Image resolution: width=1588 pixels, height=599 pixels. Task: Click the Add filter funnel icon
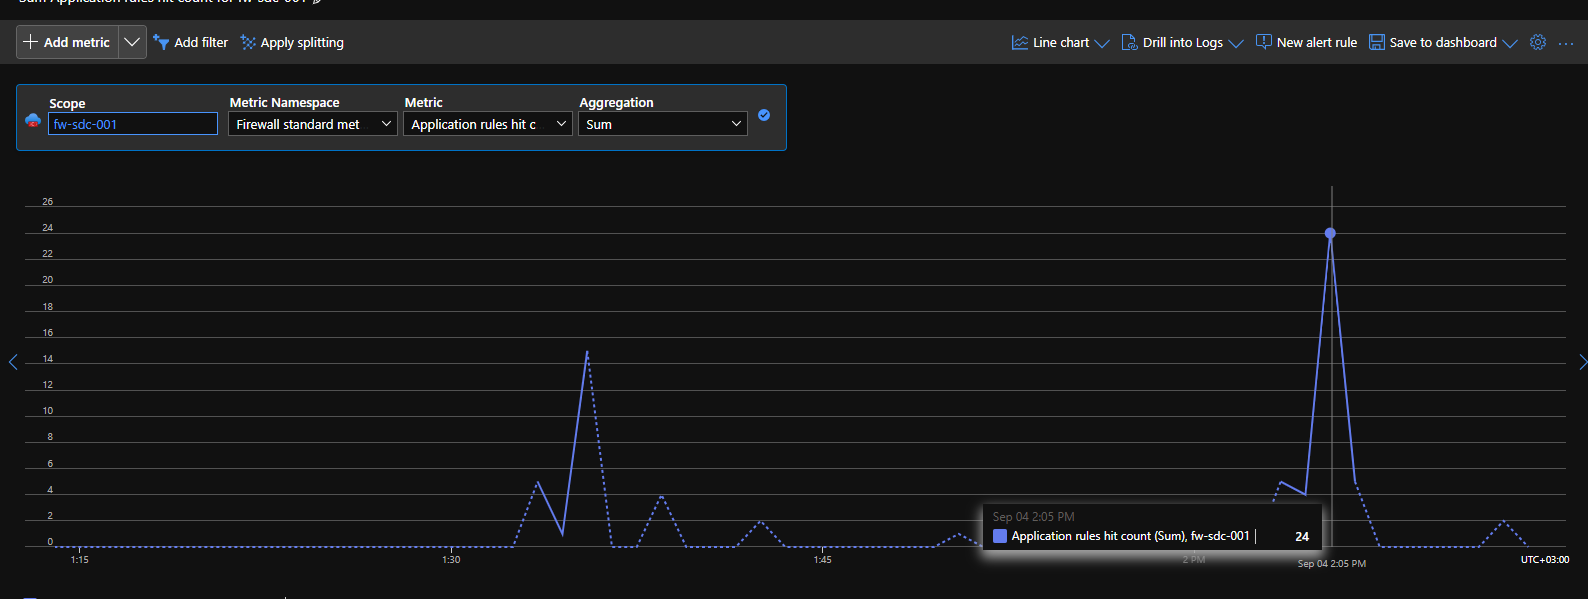[x=161, y=42]
